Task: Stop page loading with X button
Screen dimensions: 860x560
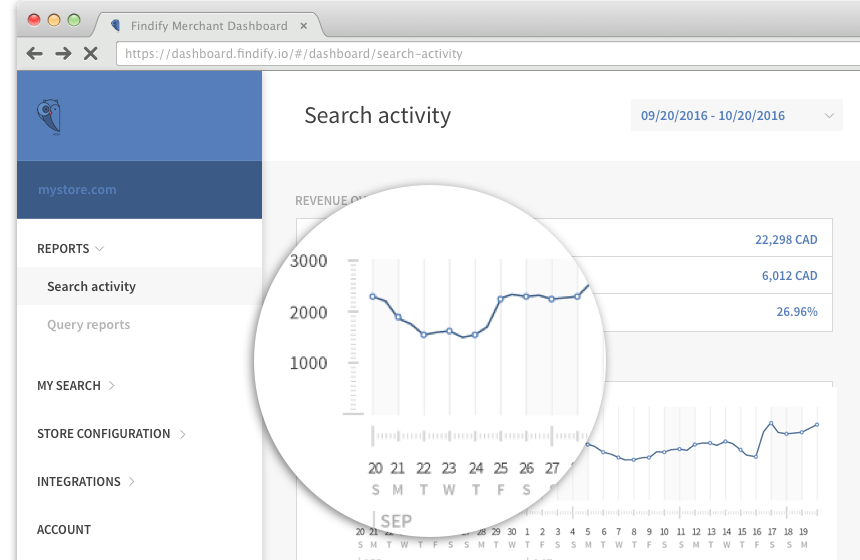Action: [x=90, y=53]
